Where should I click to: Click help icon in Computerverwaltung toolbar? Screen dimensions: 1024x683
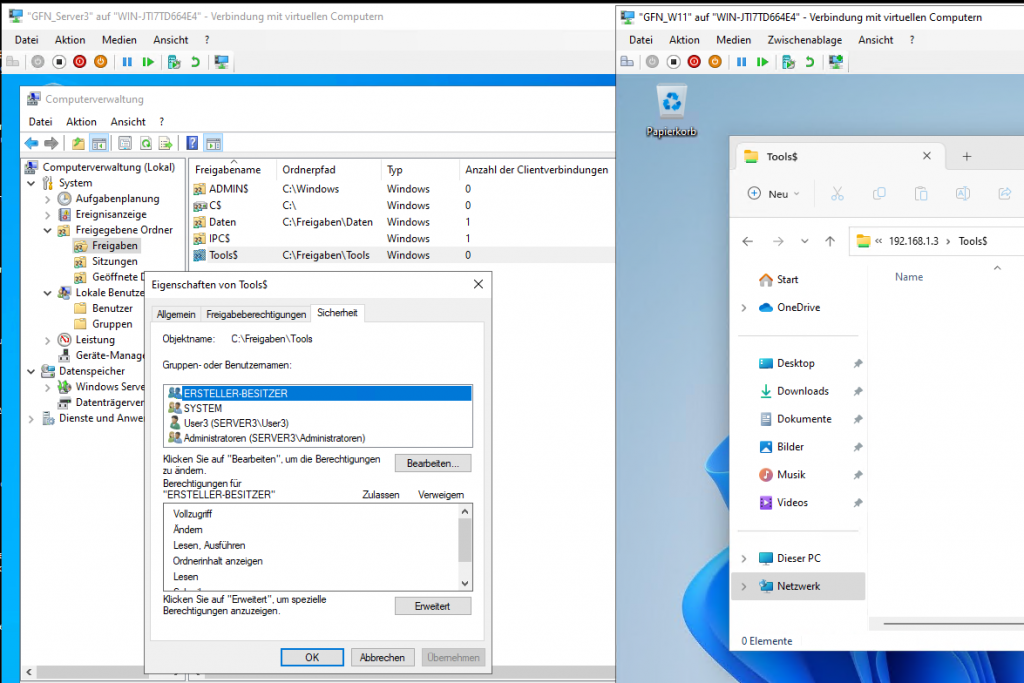[x=191, y=143]
